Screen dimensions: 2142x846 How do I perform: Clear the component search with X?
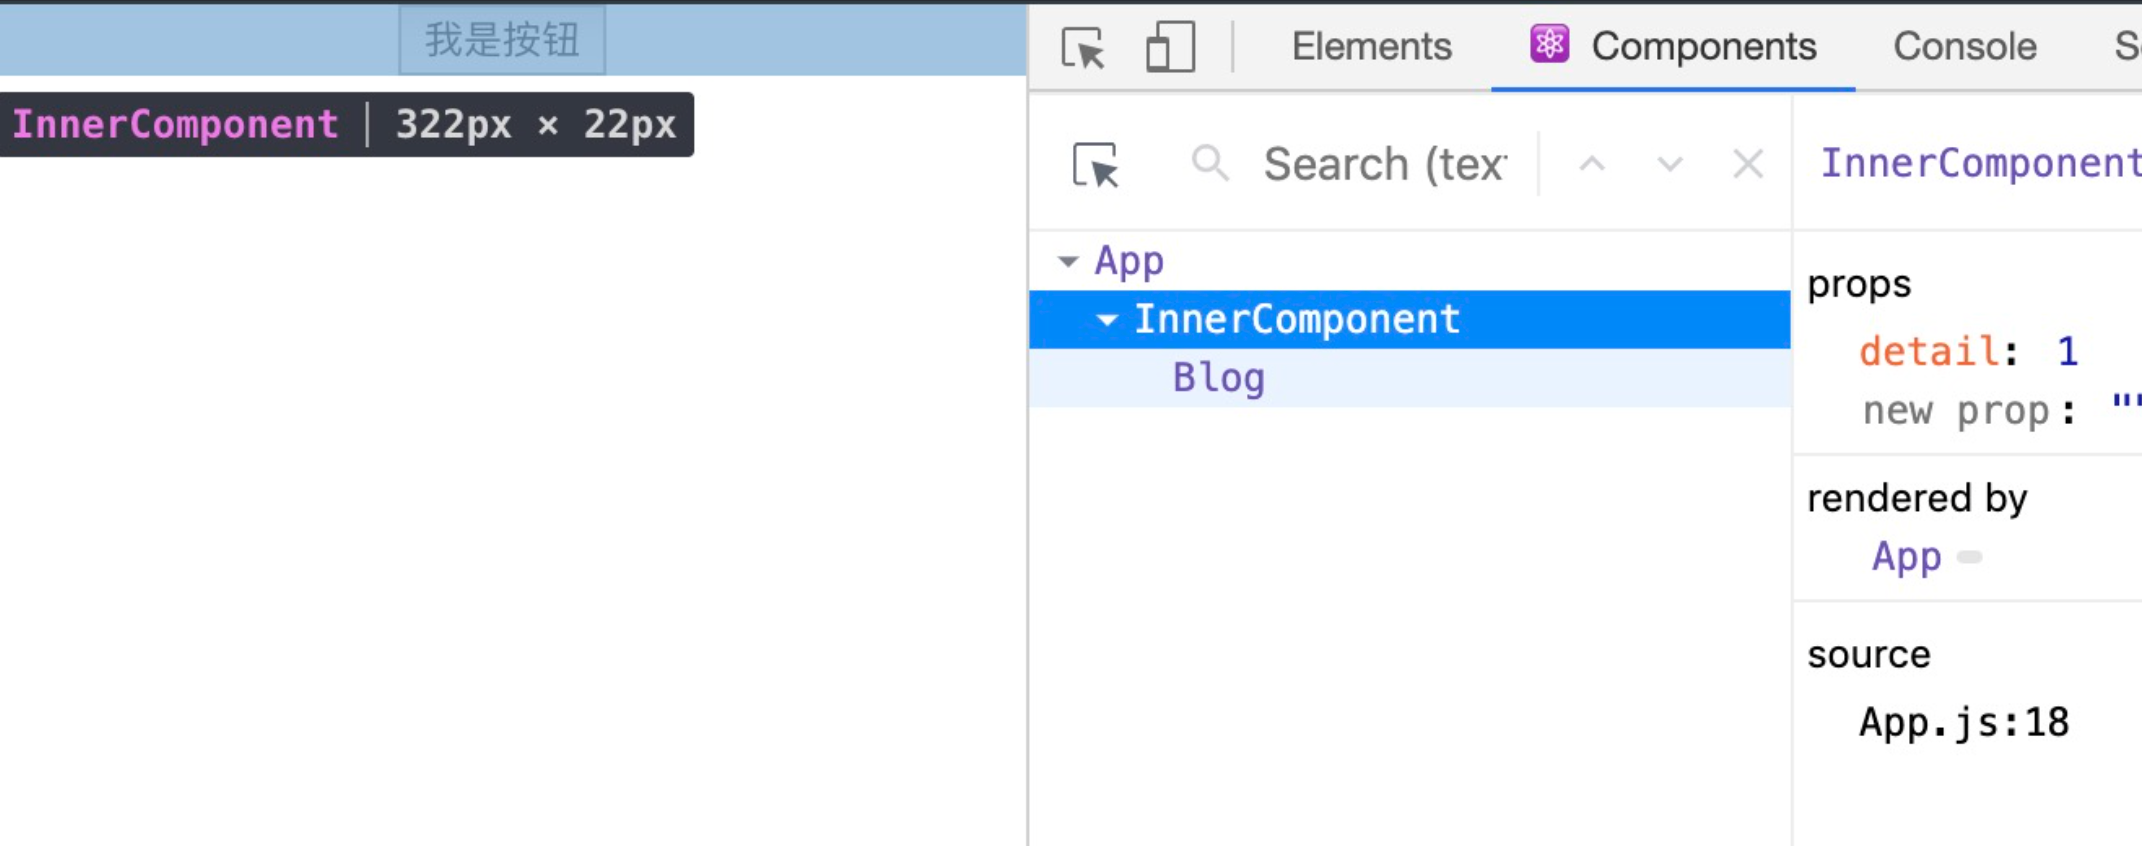[x=1748, y=164]
